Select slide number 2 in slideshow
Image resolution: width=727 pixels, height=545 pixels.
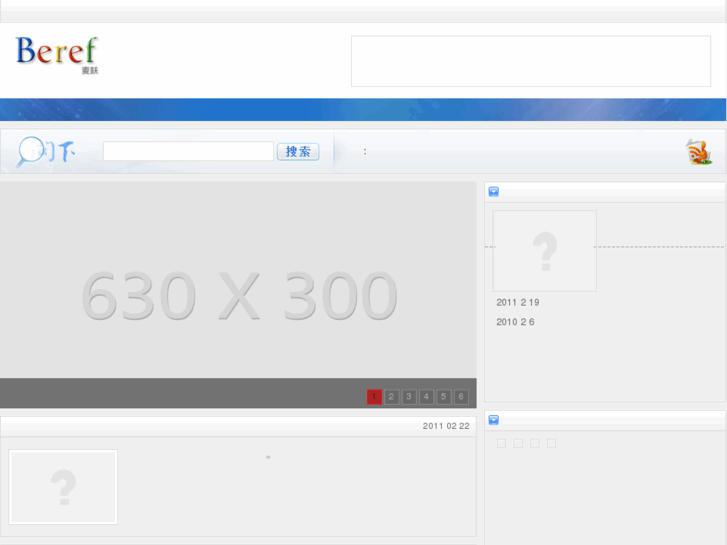(x=391, y=397)
